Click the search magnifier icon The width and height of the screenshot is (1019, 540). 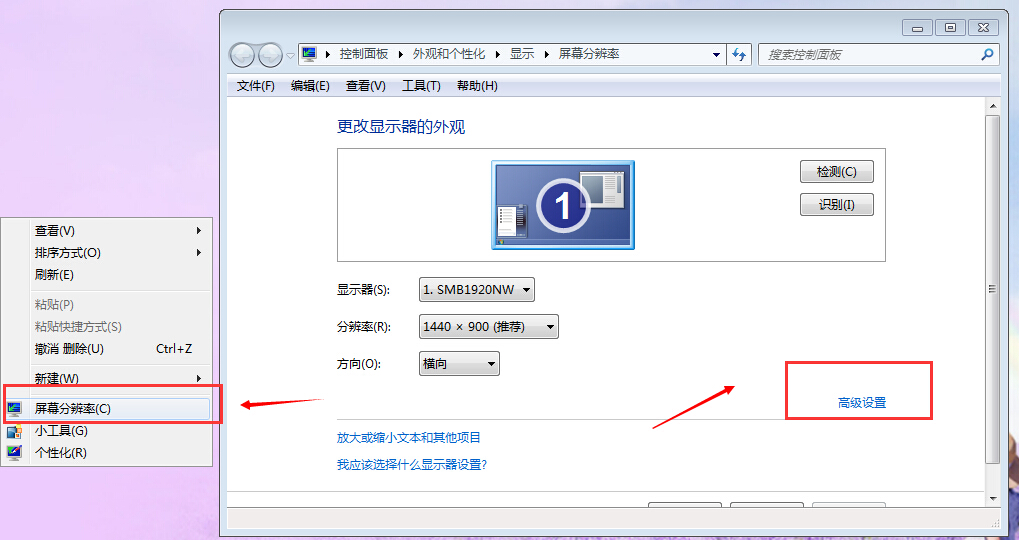[x=987, y=55]
